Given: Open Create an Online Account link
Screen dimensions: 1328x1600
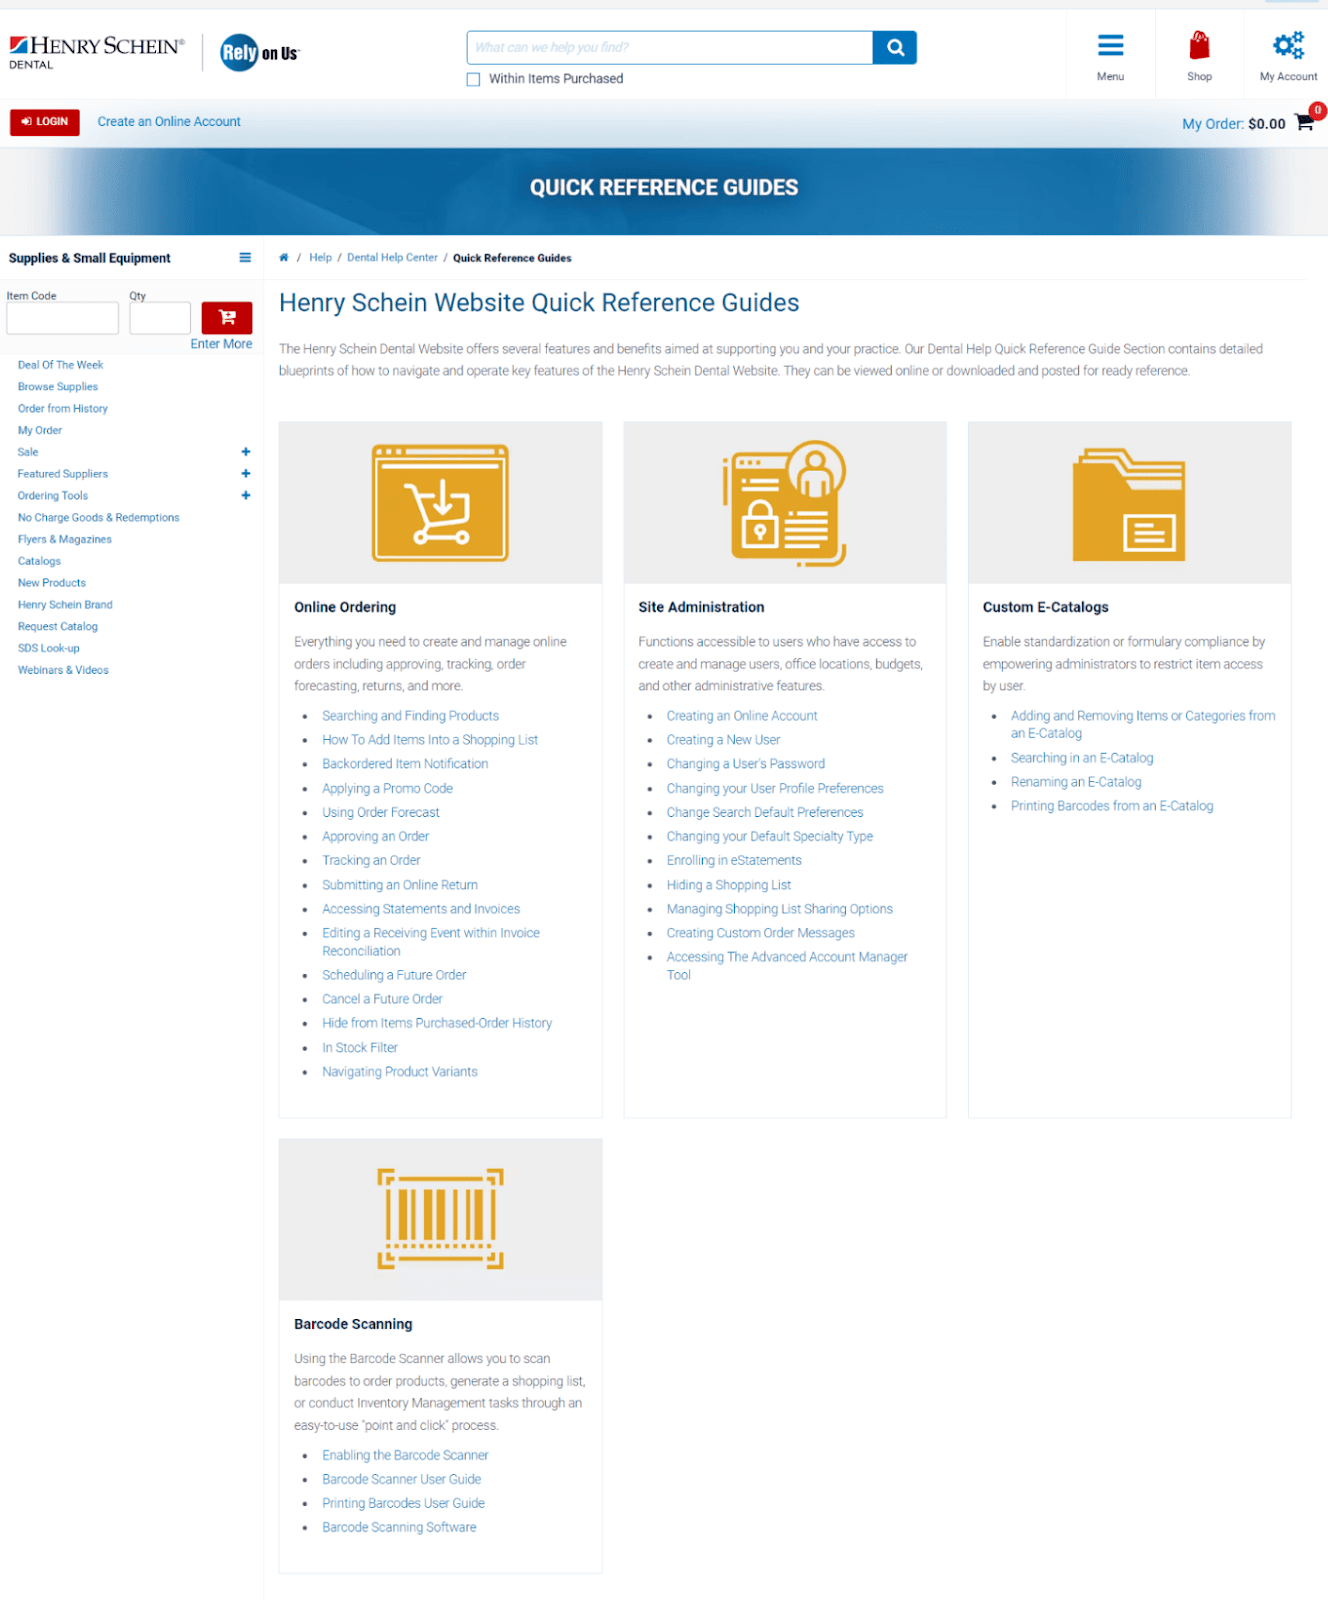Looking at the screenshot, I should click(169, 122).
